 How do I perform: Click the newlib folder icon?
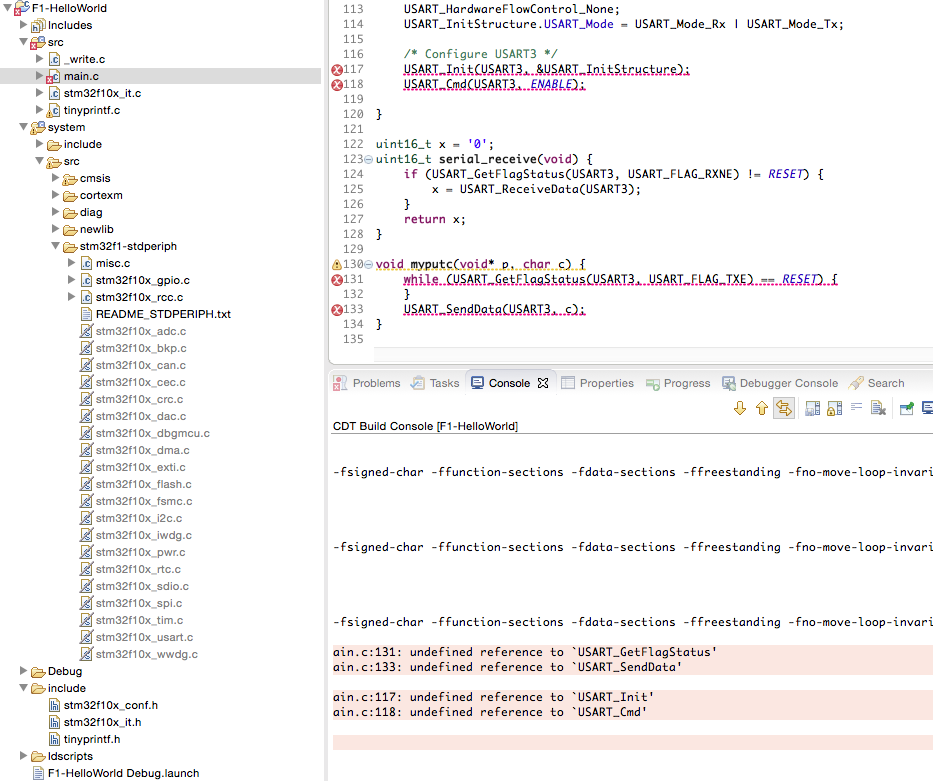tap(70, 230)
